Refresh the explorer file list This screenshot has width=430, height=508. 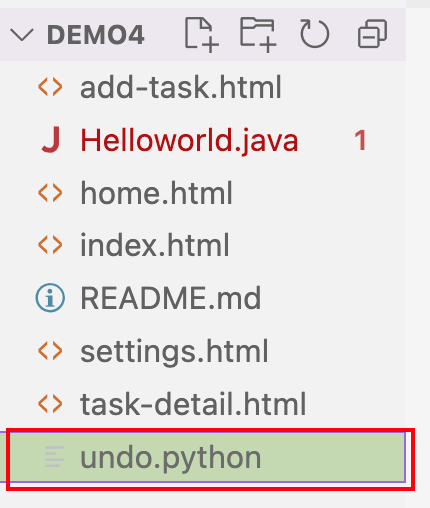[x=314, y=34]
